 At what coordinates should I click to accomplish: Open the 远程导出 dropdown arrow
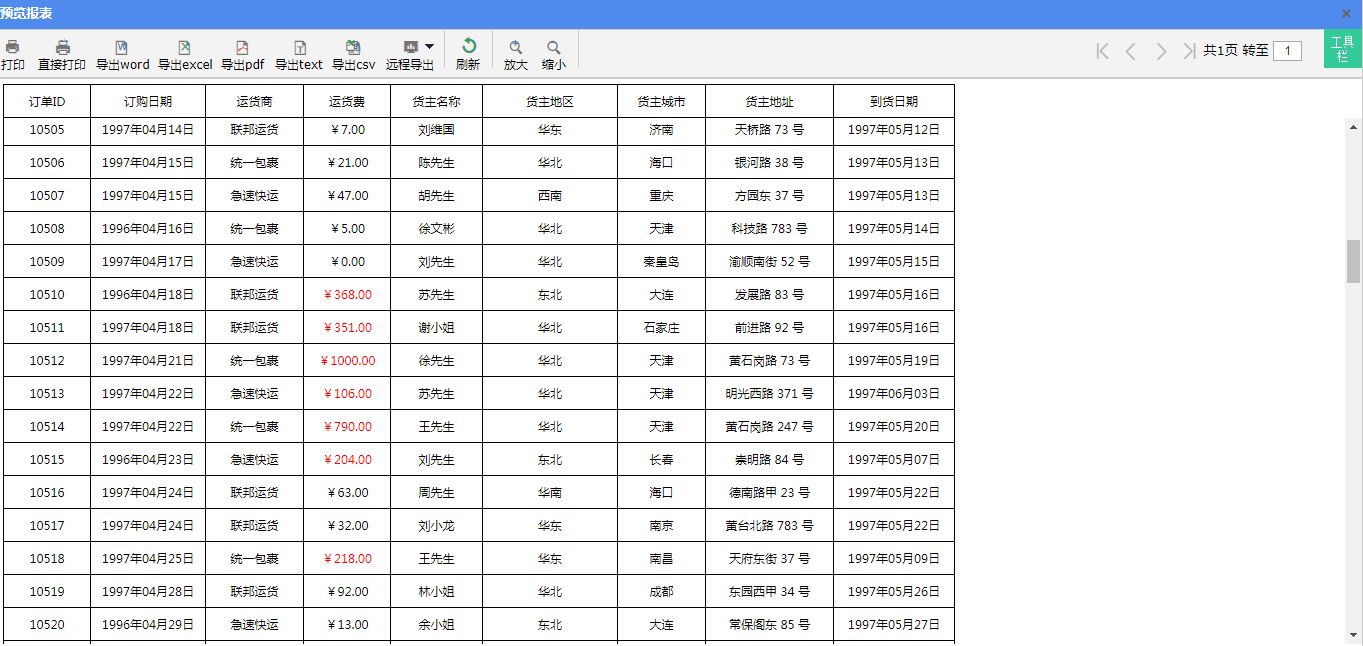coord(430,47)
